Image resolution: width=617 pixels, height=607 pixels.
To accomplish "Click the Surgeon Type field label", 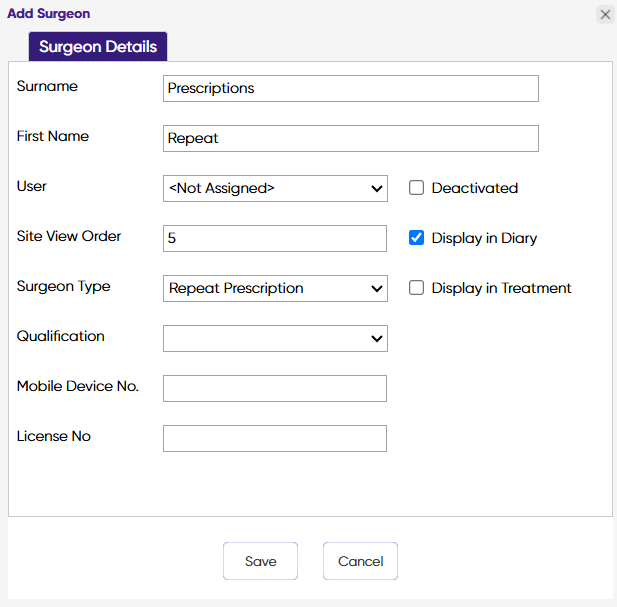I will pos(64,286).
